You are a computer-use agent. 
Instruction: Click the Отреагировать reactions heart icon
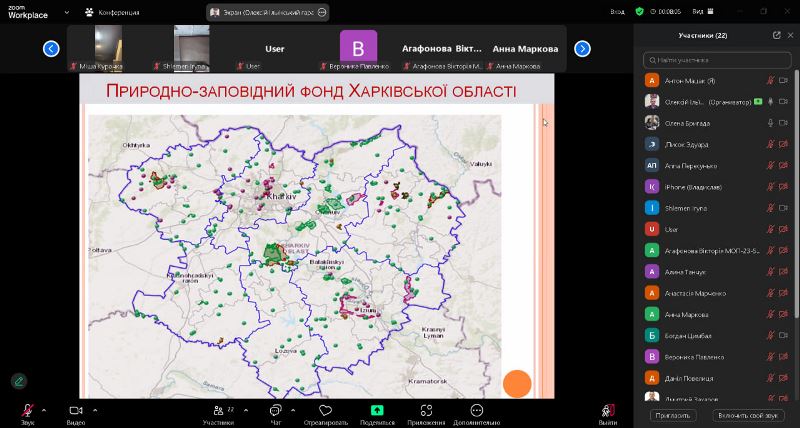click(325, 411)
